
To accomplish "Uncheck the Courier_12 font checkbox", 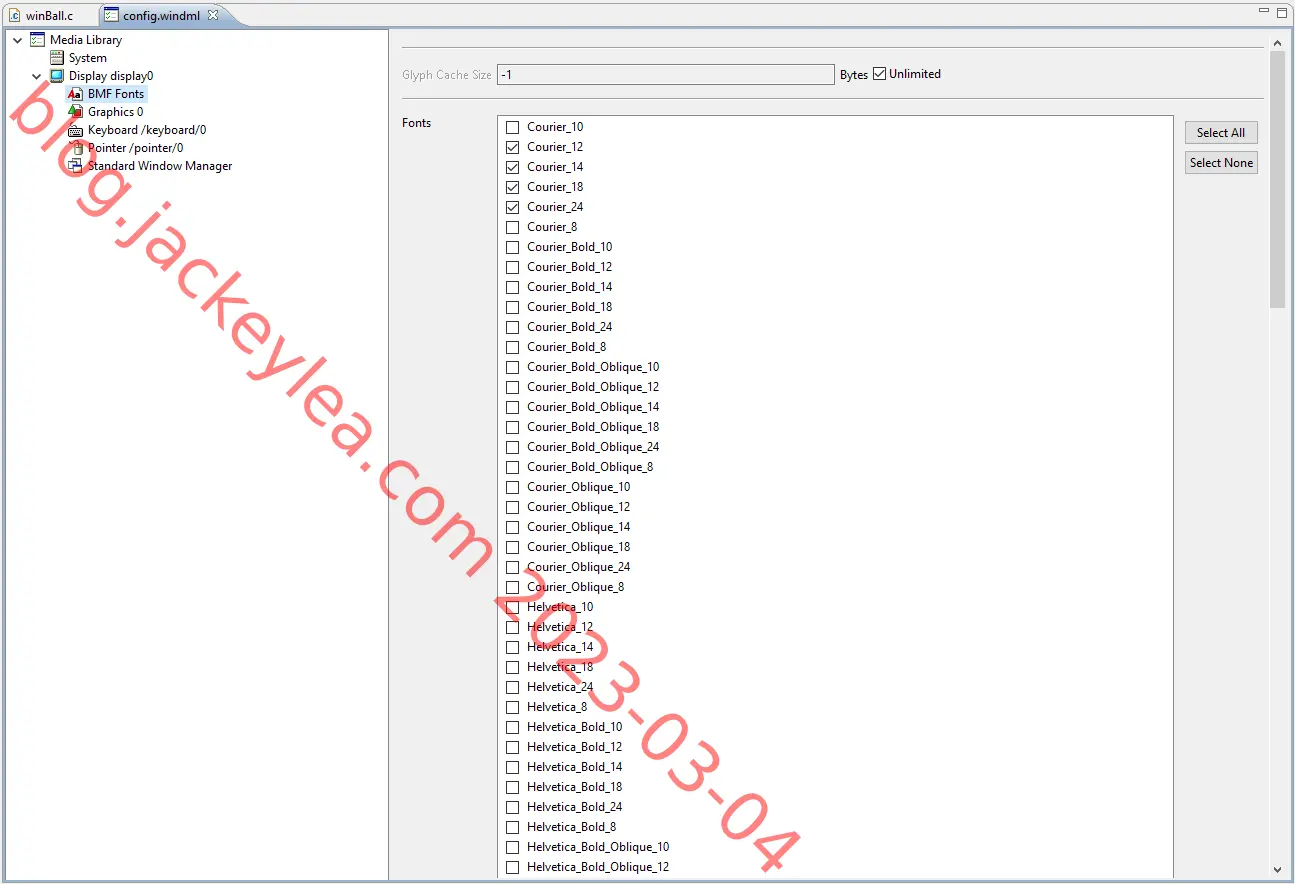I will point(513,147).
